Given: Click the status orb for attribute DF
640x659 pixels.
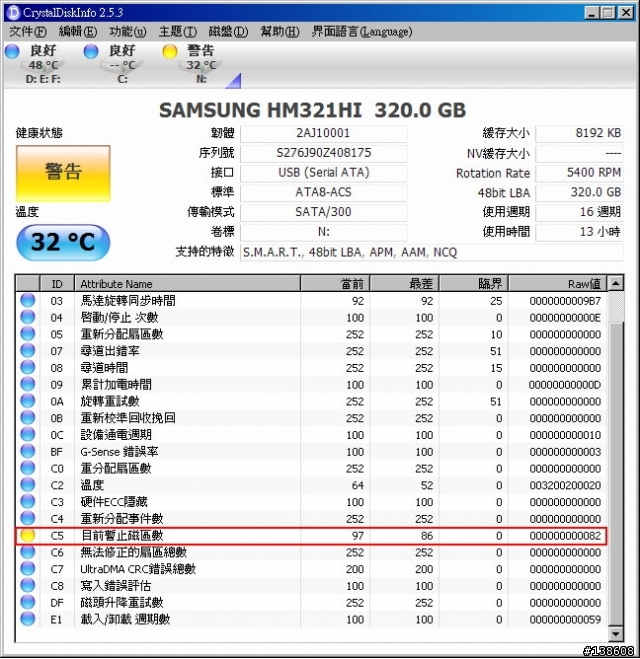Looking at the screenshot, I should pyautogui.click(x=28, y=603).
